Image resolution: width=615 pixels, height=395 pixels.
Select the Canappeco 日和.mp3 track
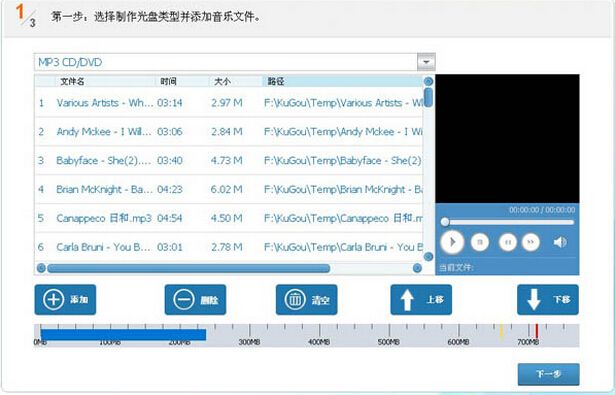[229, 218]
